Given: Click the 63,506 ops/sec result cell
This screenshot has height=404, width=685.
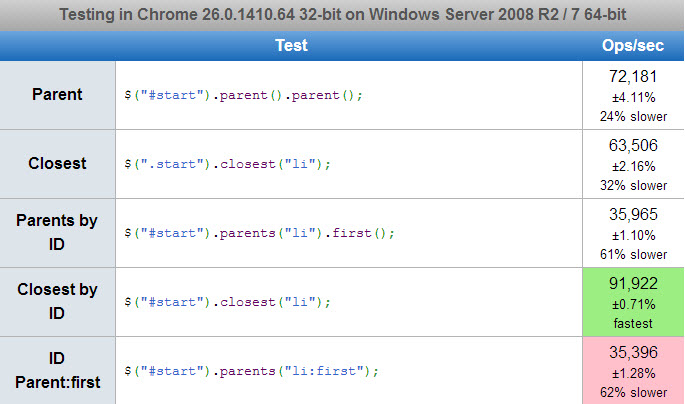Looking at the screenshot, I should coord(633,164).
